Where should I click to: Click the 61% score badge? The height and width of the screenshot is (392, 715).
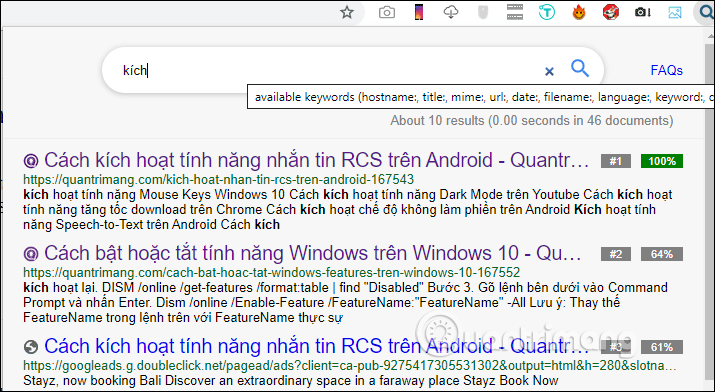tap(662, 347)
